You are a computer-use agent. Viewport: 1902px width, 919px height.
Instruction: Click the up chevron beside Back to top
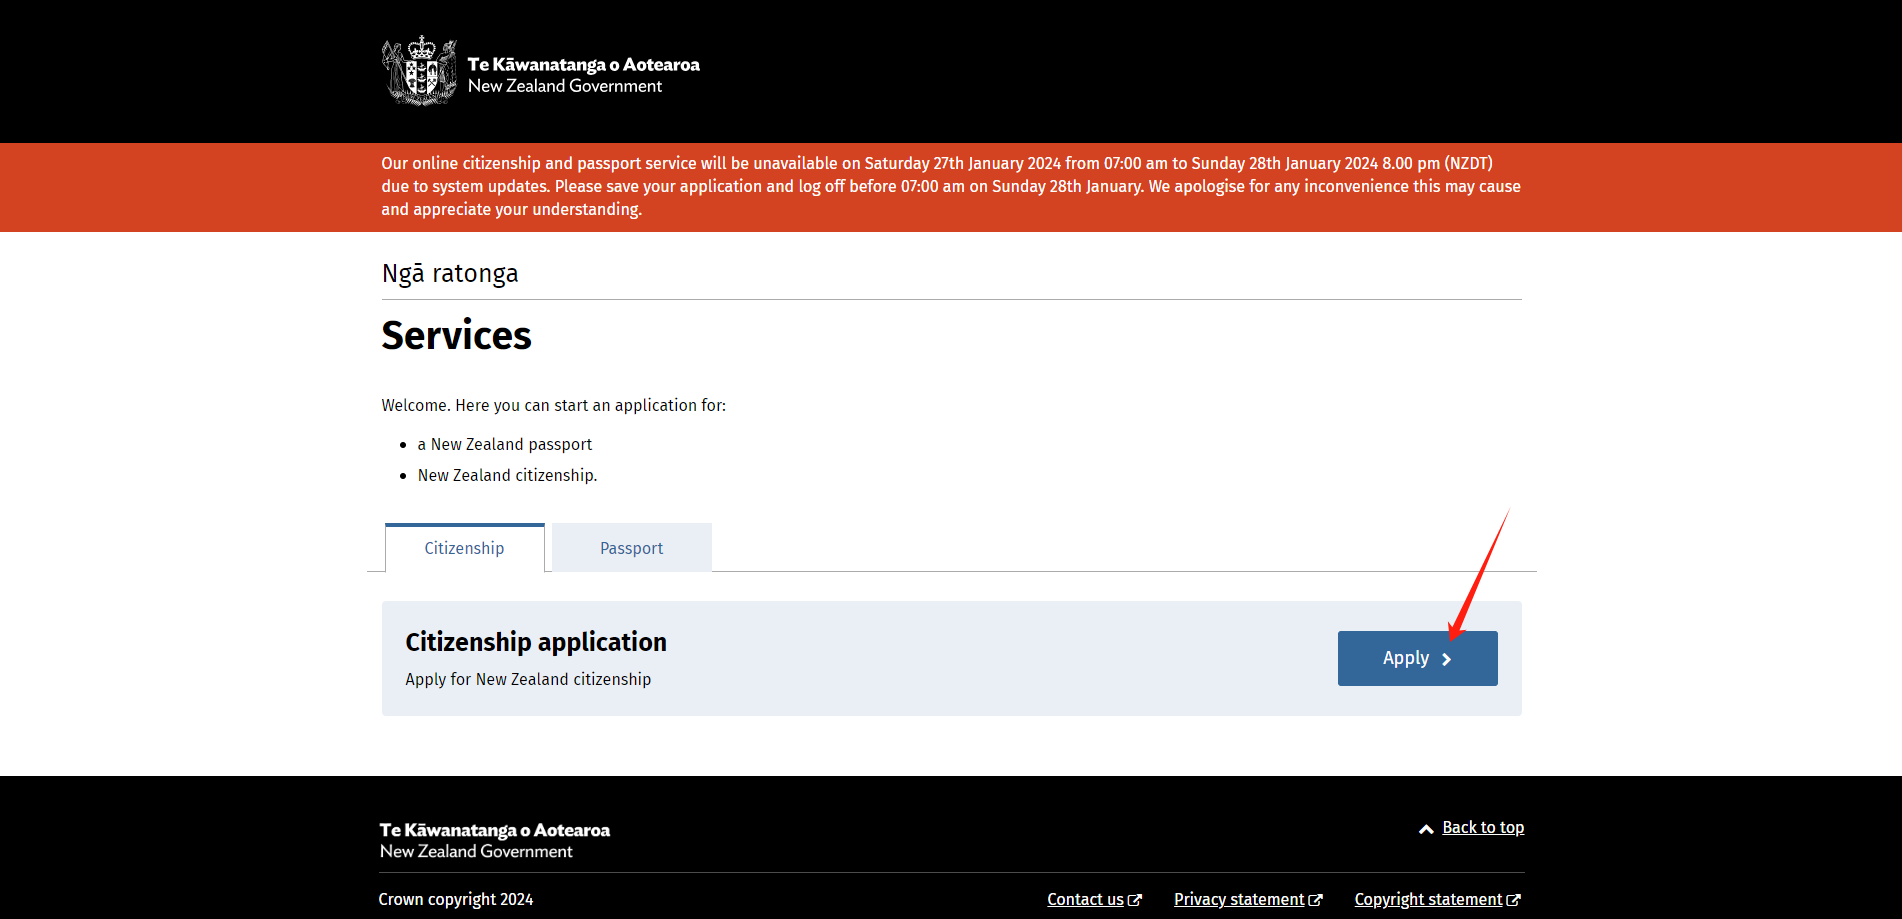(1426, 829)
